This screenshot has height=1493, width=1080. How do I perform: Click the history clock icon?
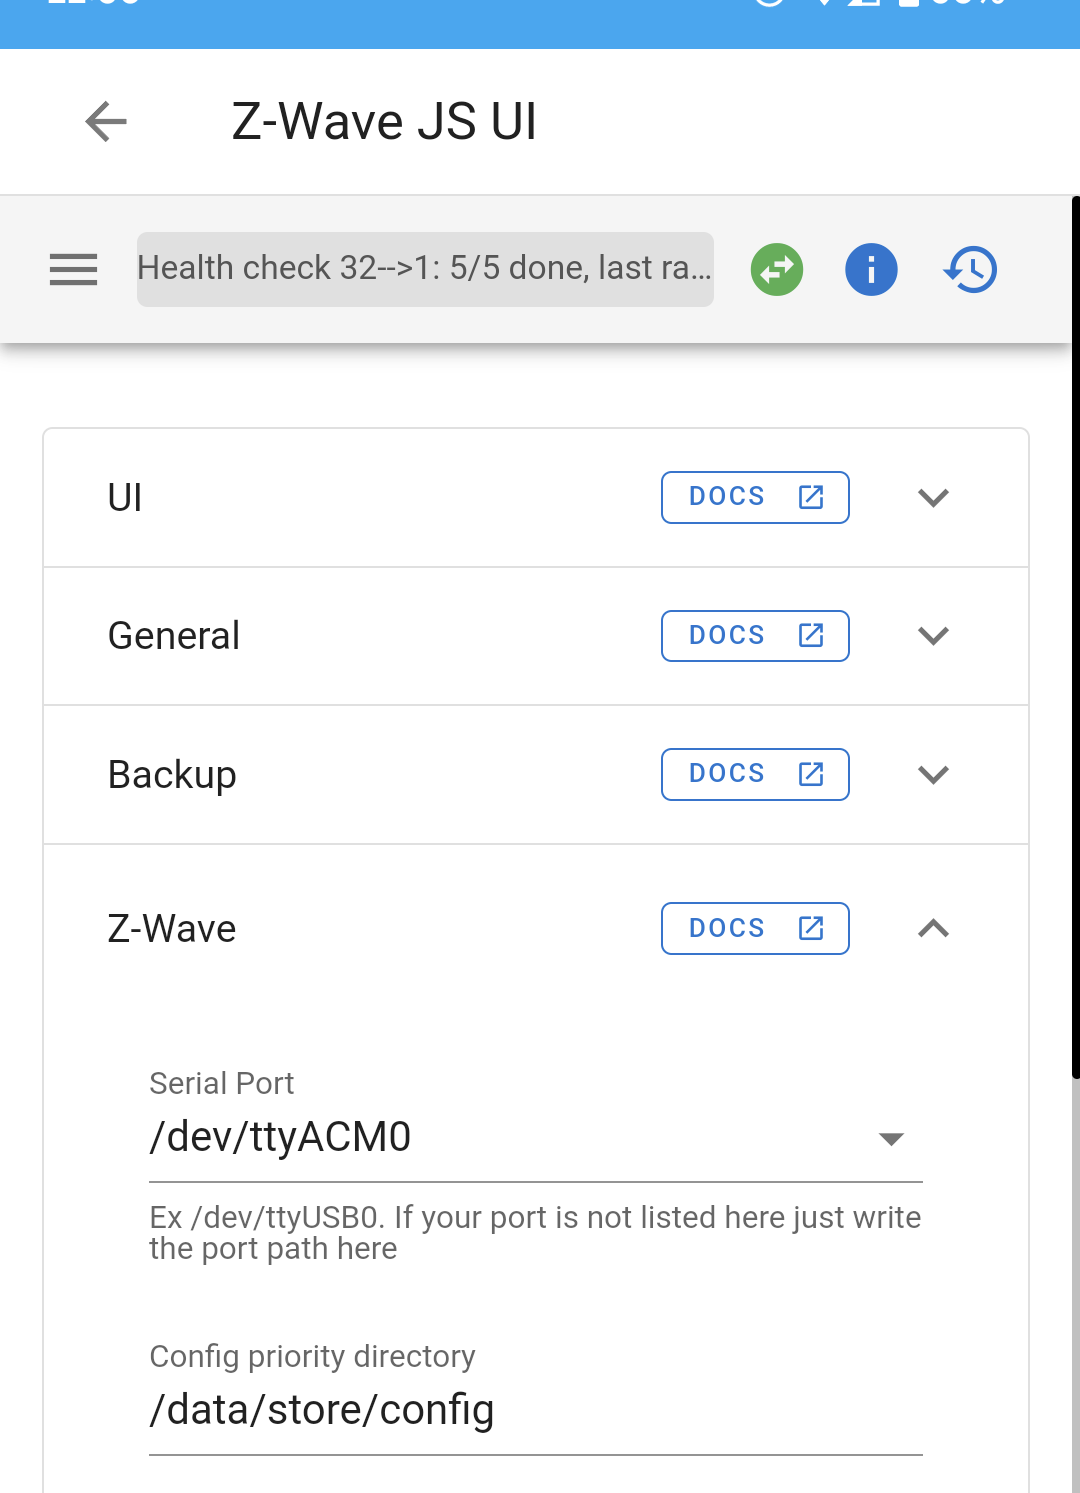tap(969, 269)
